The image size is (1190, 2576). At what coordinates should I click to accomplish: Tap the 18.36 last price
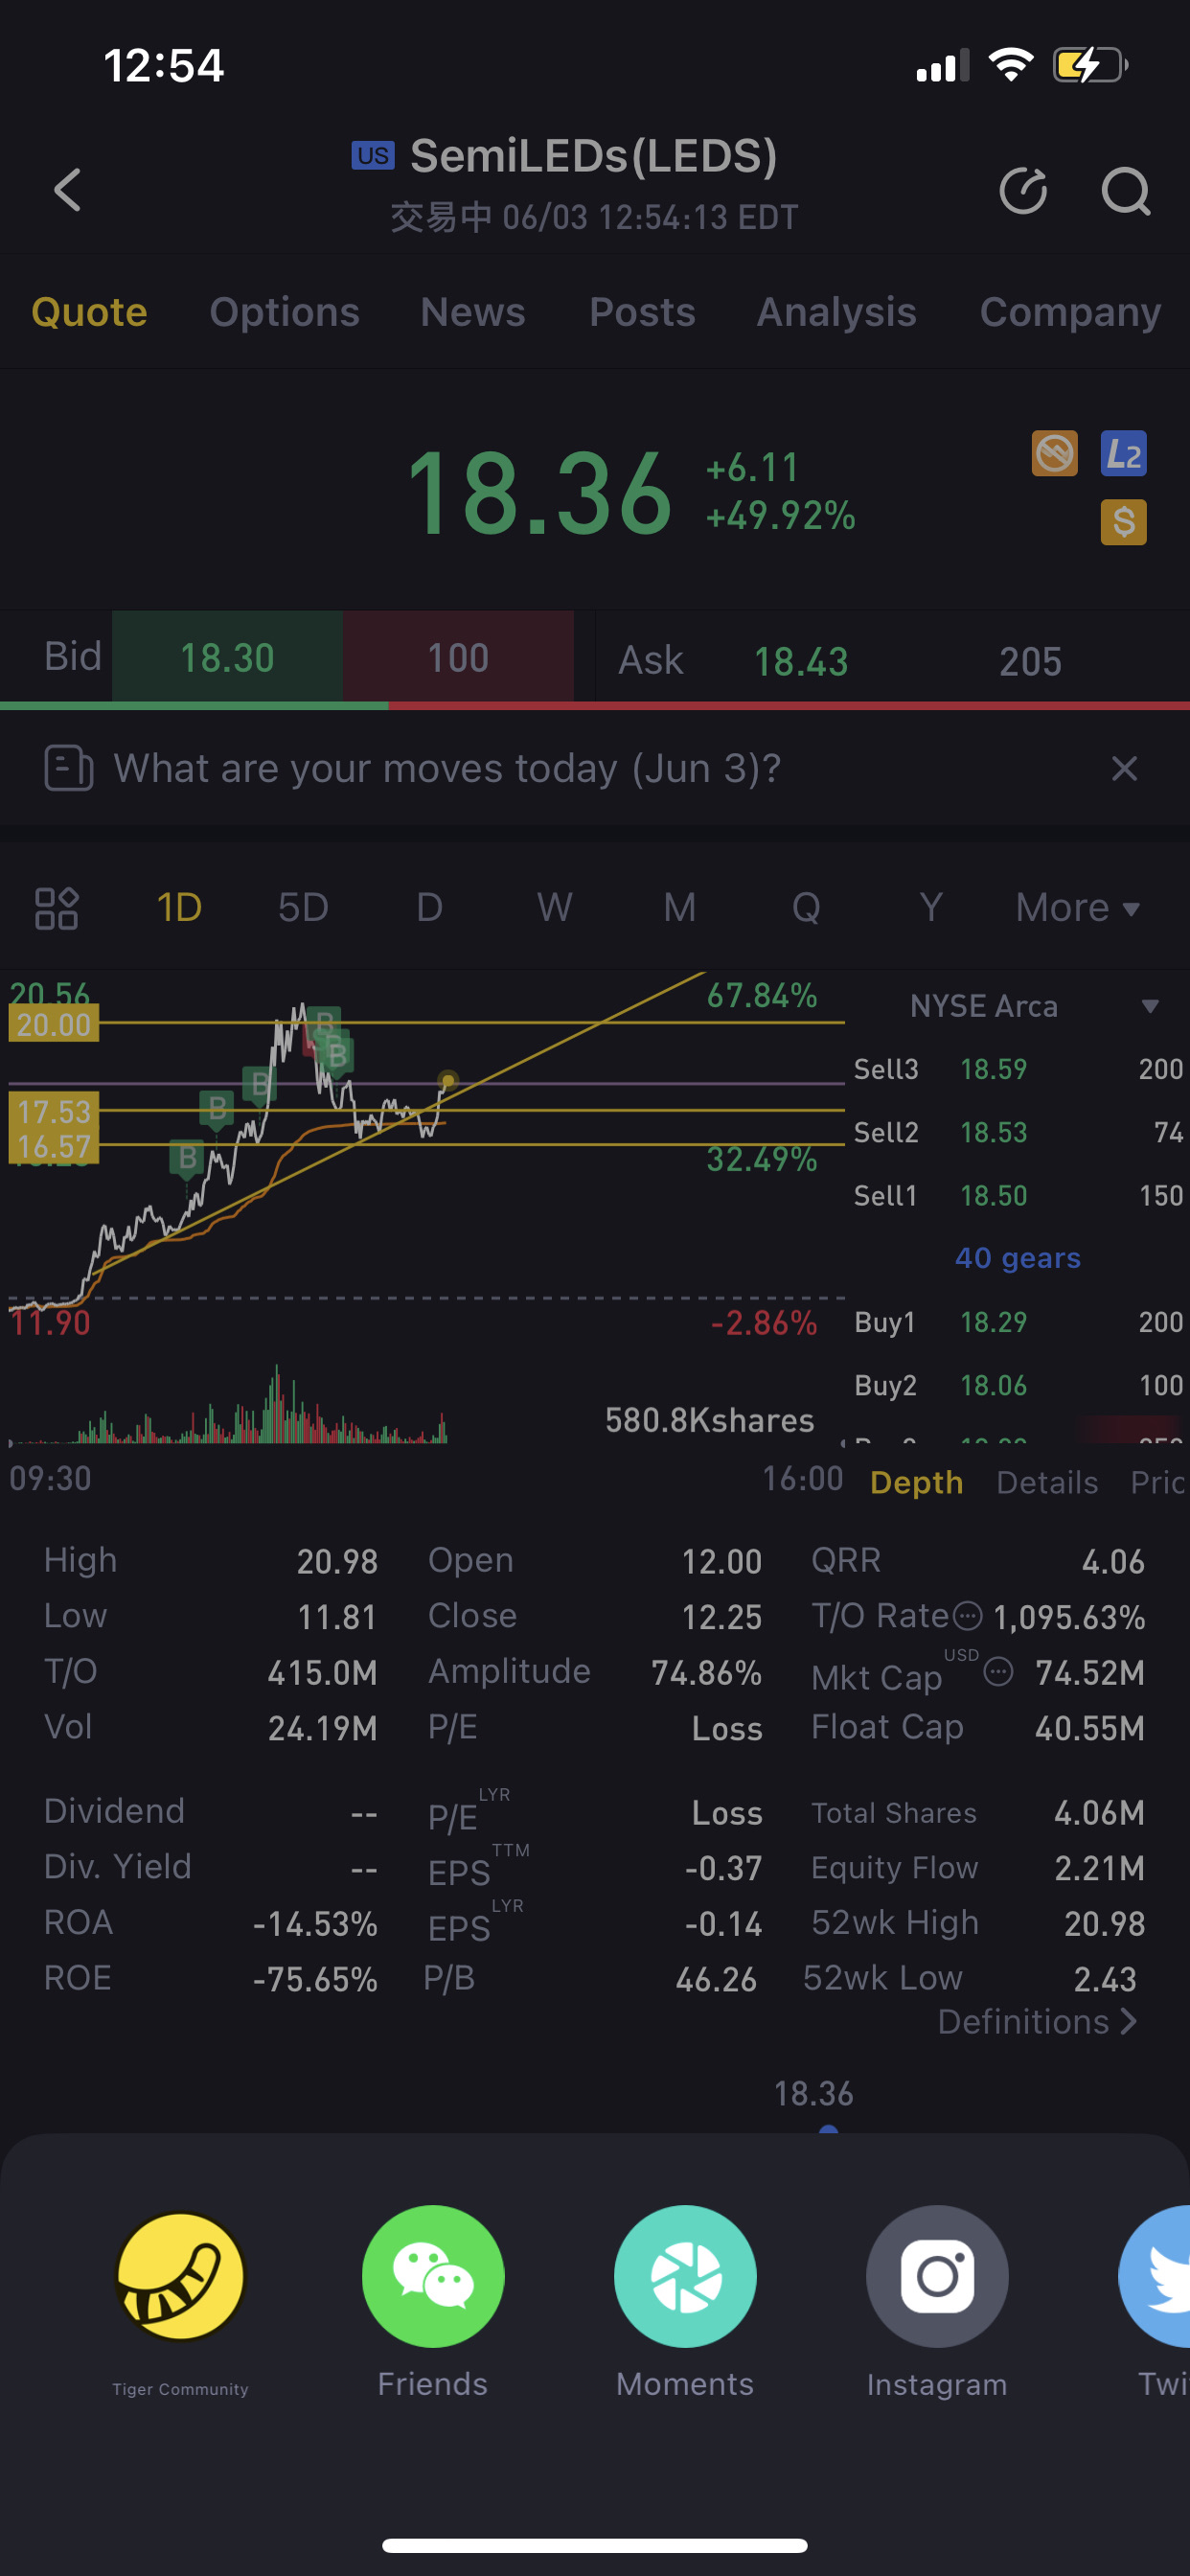(540, 493)
